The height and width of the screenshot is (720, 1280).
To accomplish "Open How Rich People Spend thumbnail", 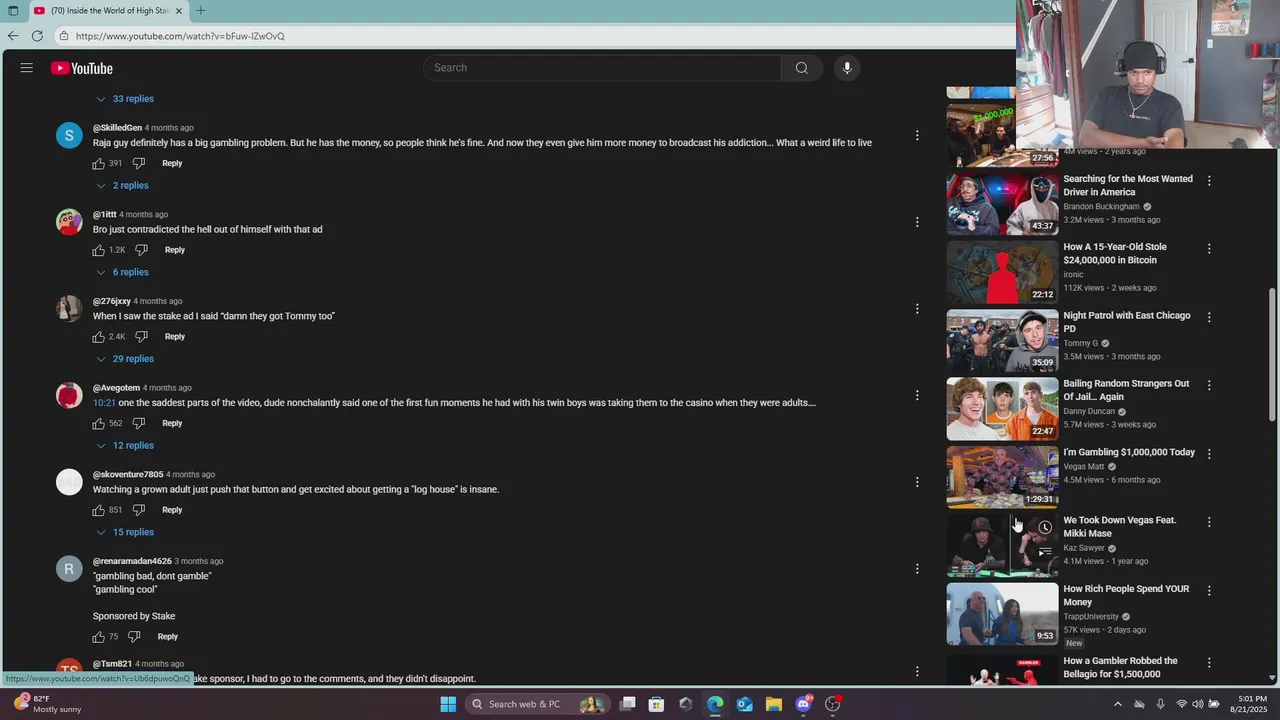I will click(1002, 614).
